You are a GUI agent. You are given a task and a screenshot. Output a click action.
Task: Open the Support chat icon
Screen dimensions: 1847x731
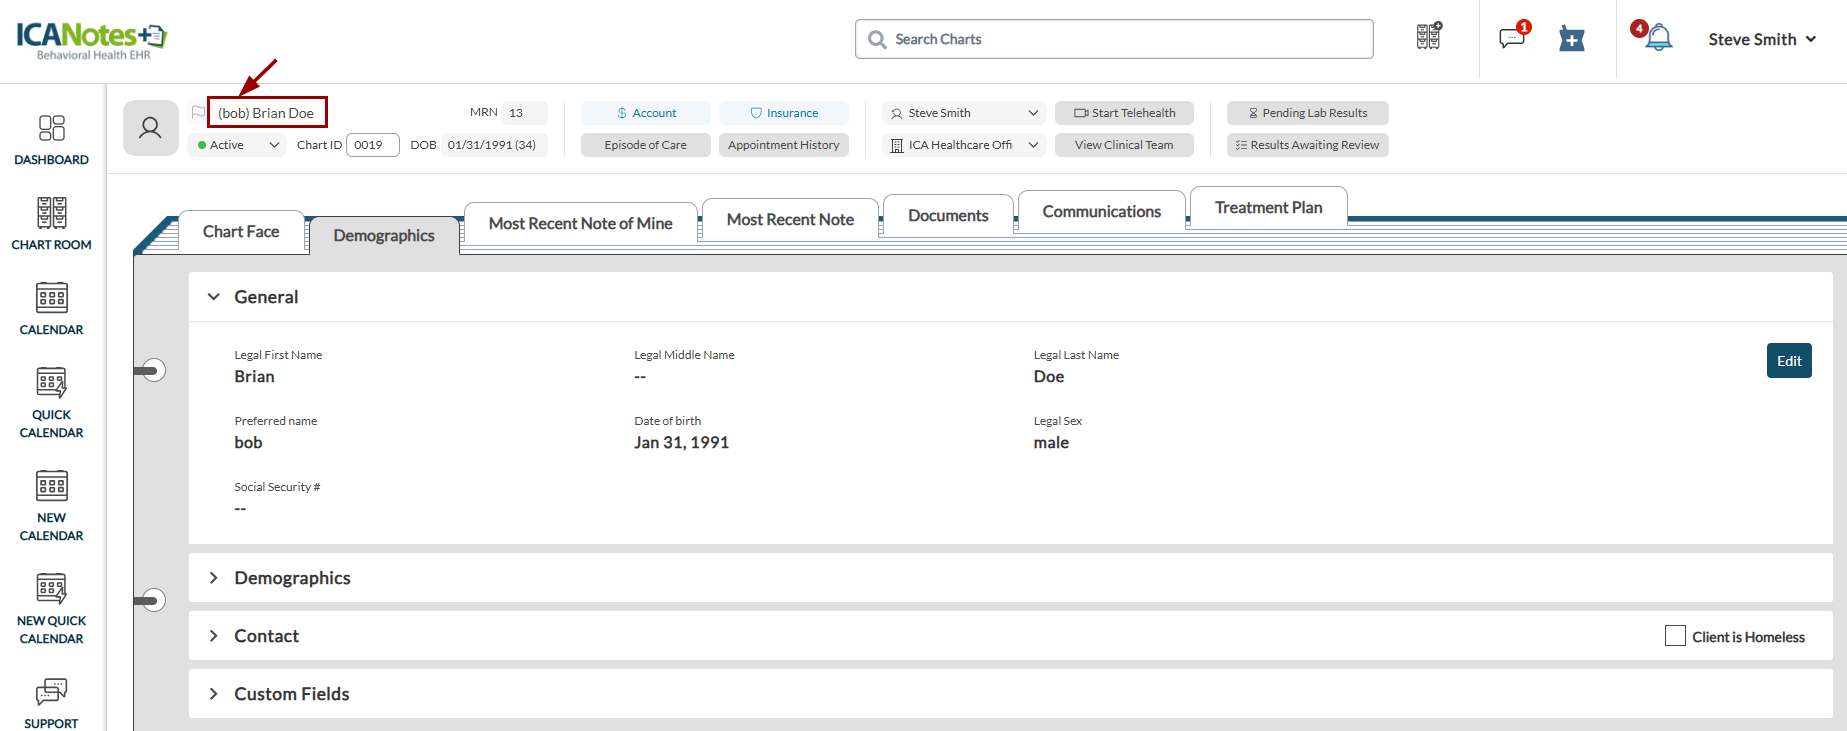(x=51, y=692)
